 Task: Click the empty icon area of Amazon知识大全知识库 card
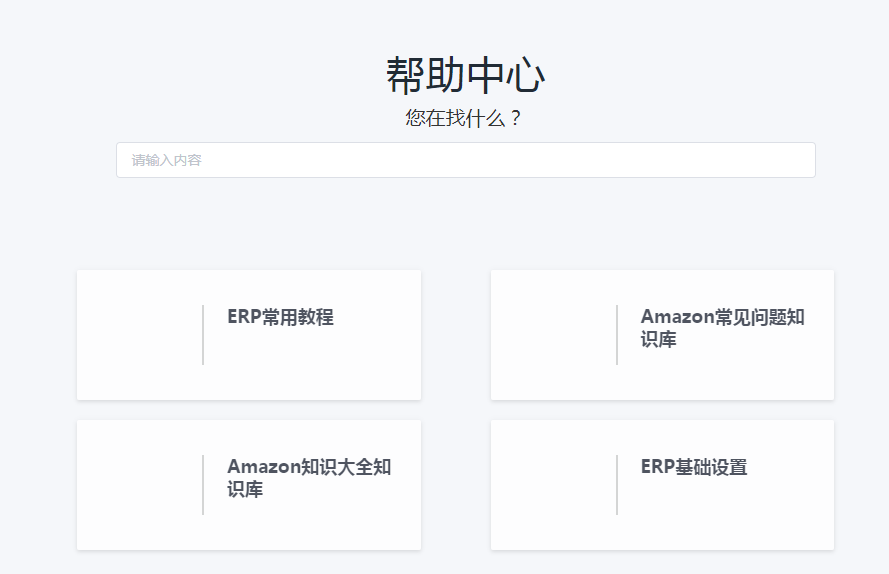pos(141,485)
